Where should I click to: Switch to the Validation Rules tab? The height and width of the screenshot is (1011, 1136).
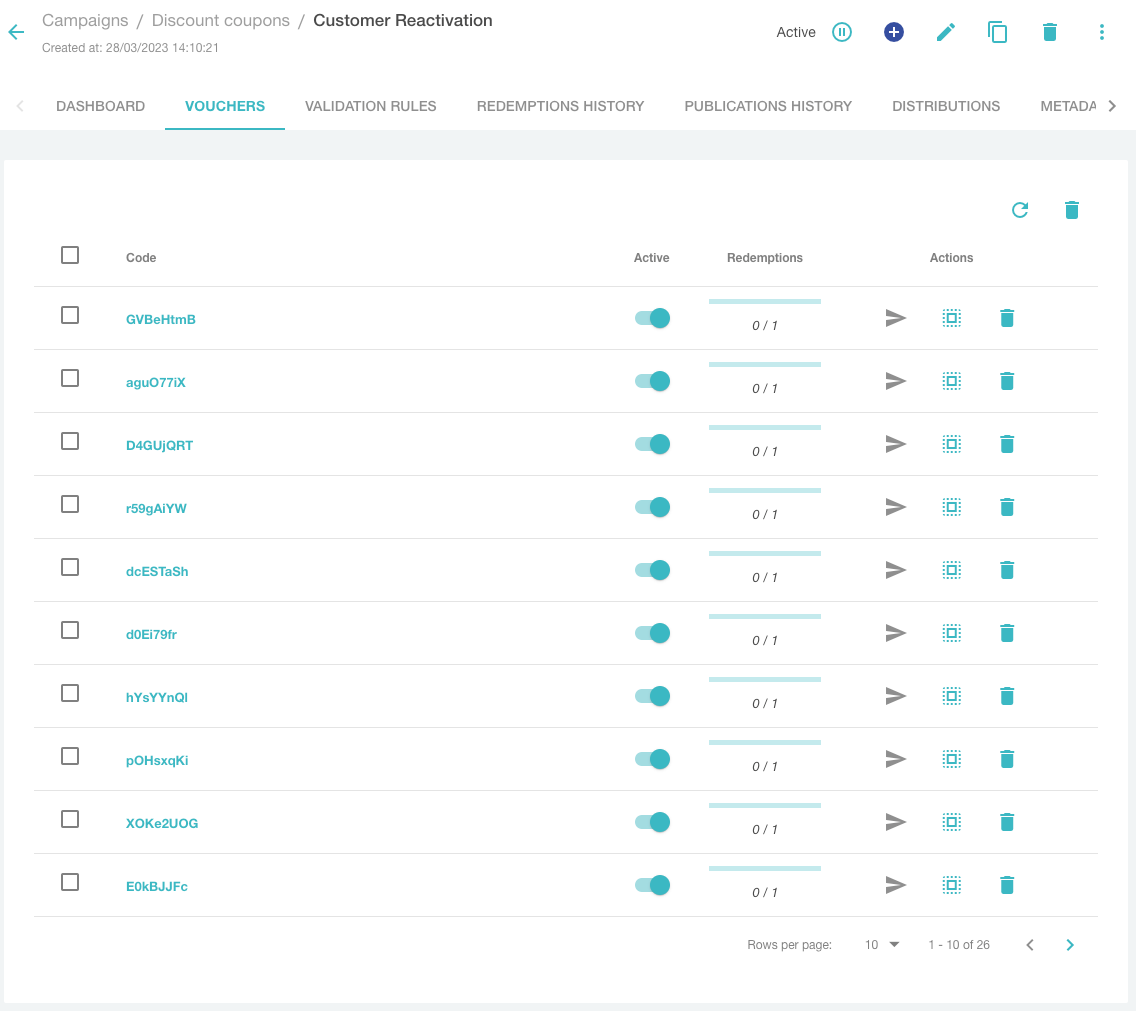[x=371, y=106]
